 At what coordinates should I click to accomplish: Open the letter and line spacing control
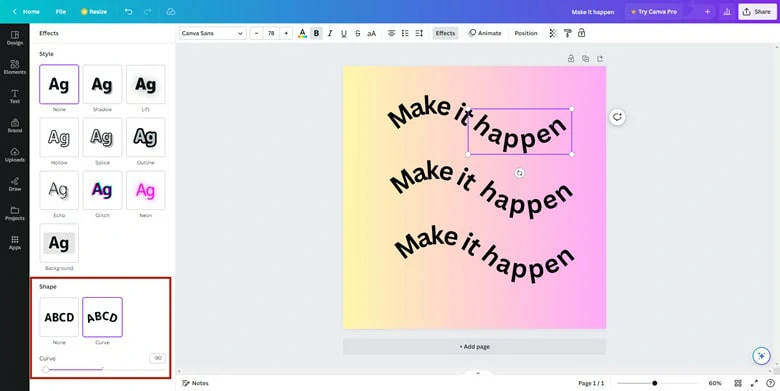[x=419, y=33]
